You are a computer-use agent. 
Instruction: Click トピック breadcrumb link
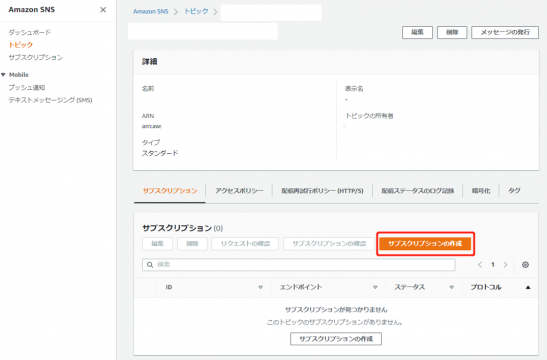click(x=196, y=12)
